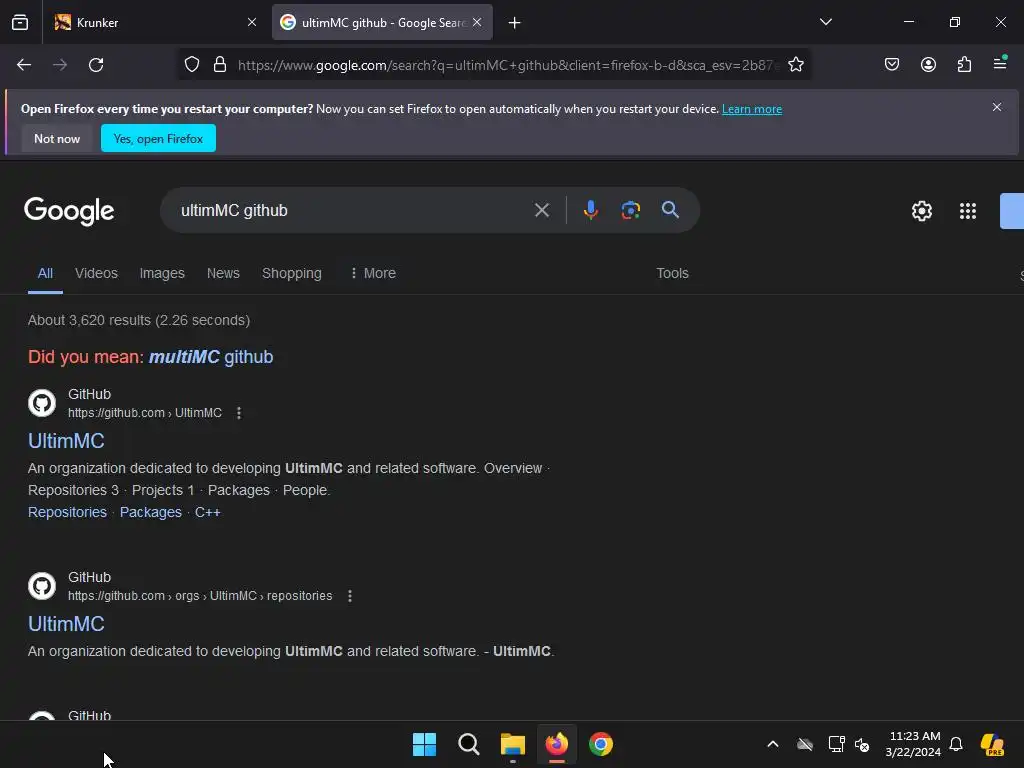
Task: Select the All results tab
Action: (x=45, y=273)
